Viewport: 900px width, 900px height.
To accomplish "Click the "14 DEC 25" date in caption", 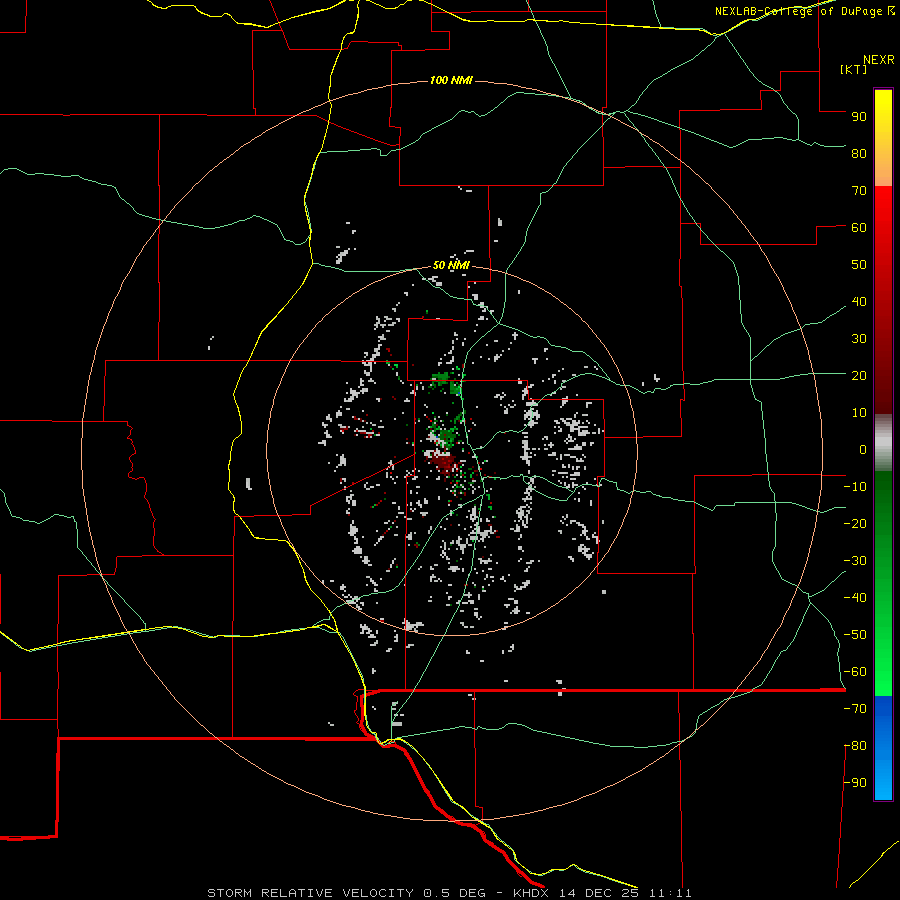I will pyautogui.click(x=599, y=893).
